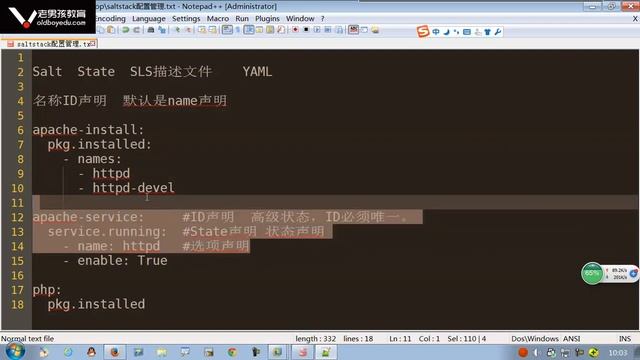The width and height of the screenshot is (640, 360).
Task: Click the Copy toolbar icon
Action: (101, 30)
